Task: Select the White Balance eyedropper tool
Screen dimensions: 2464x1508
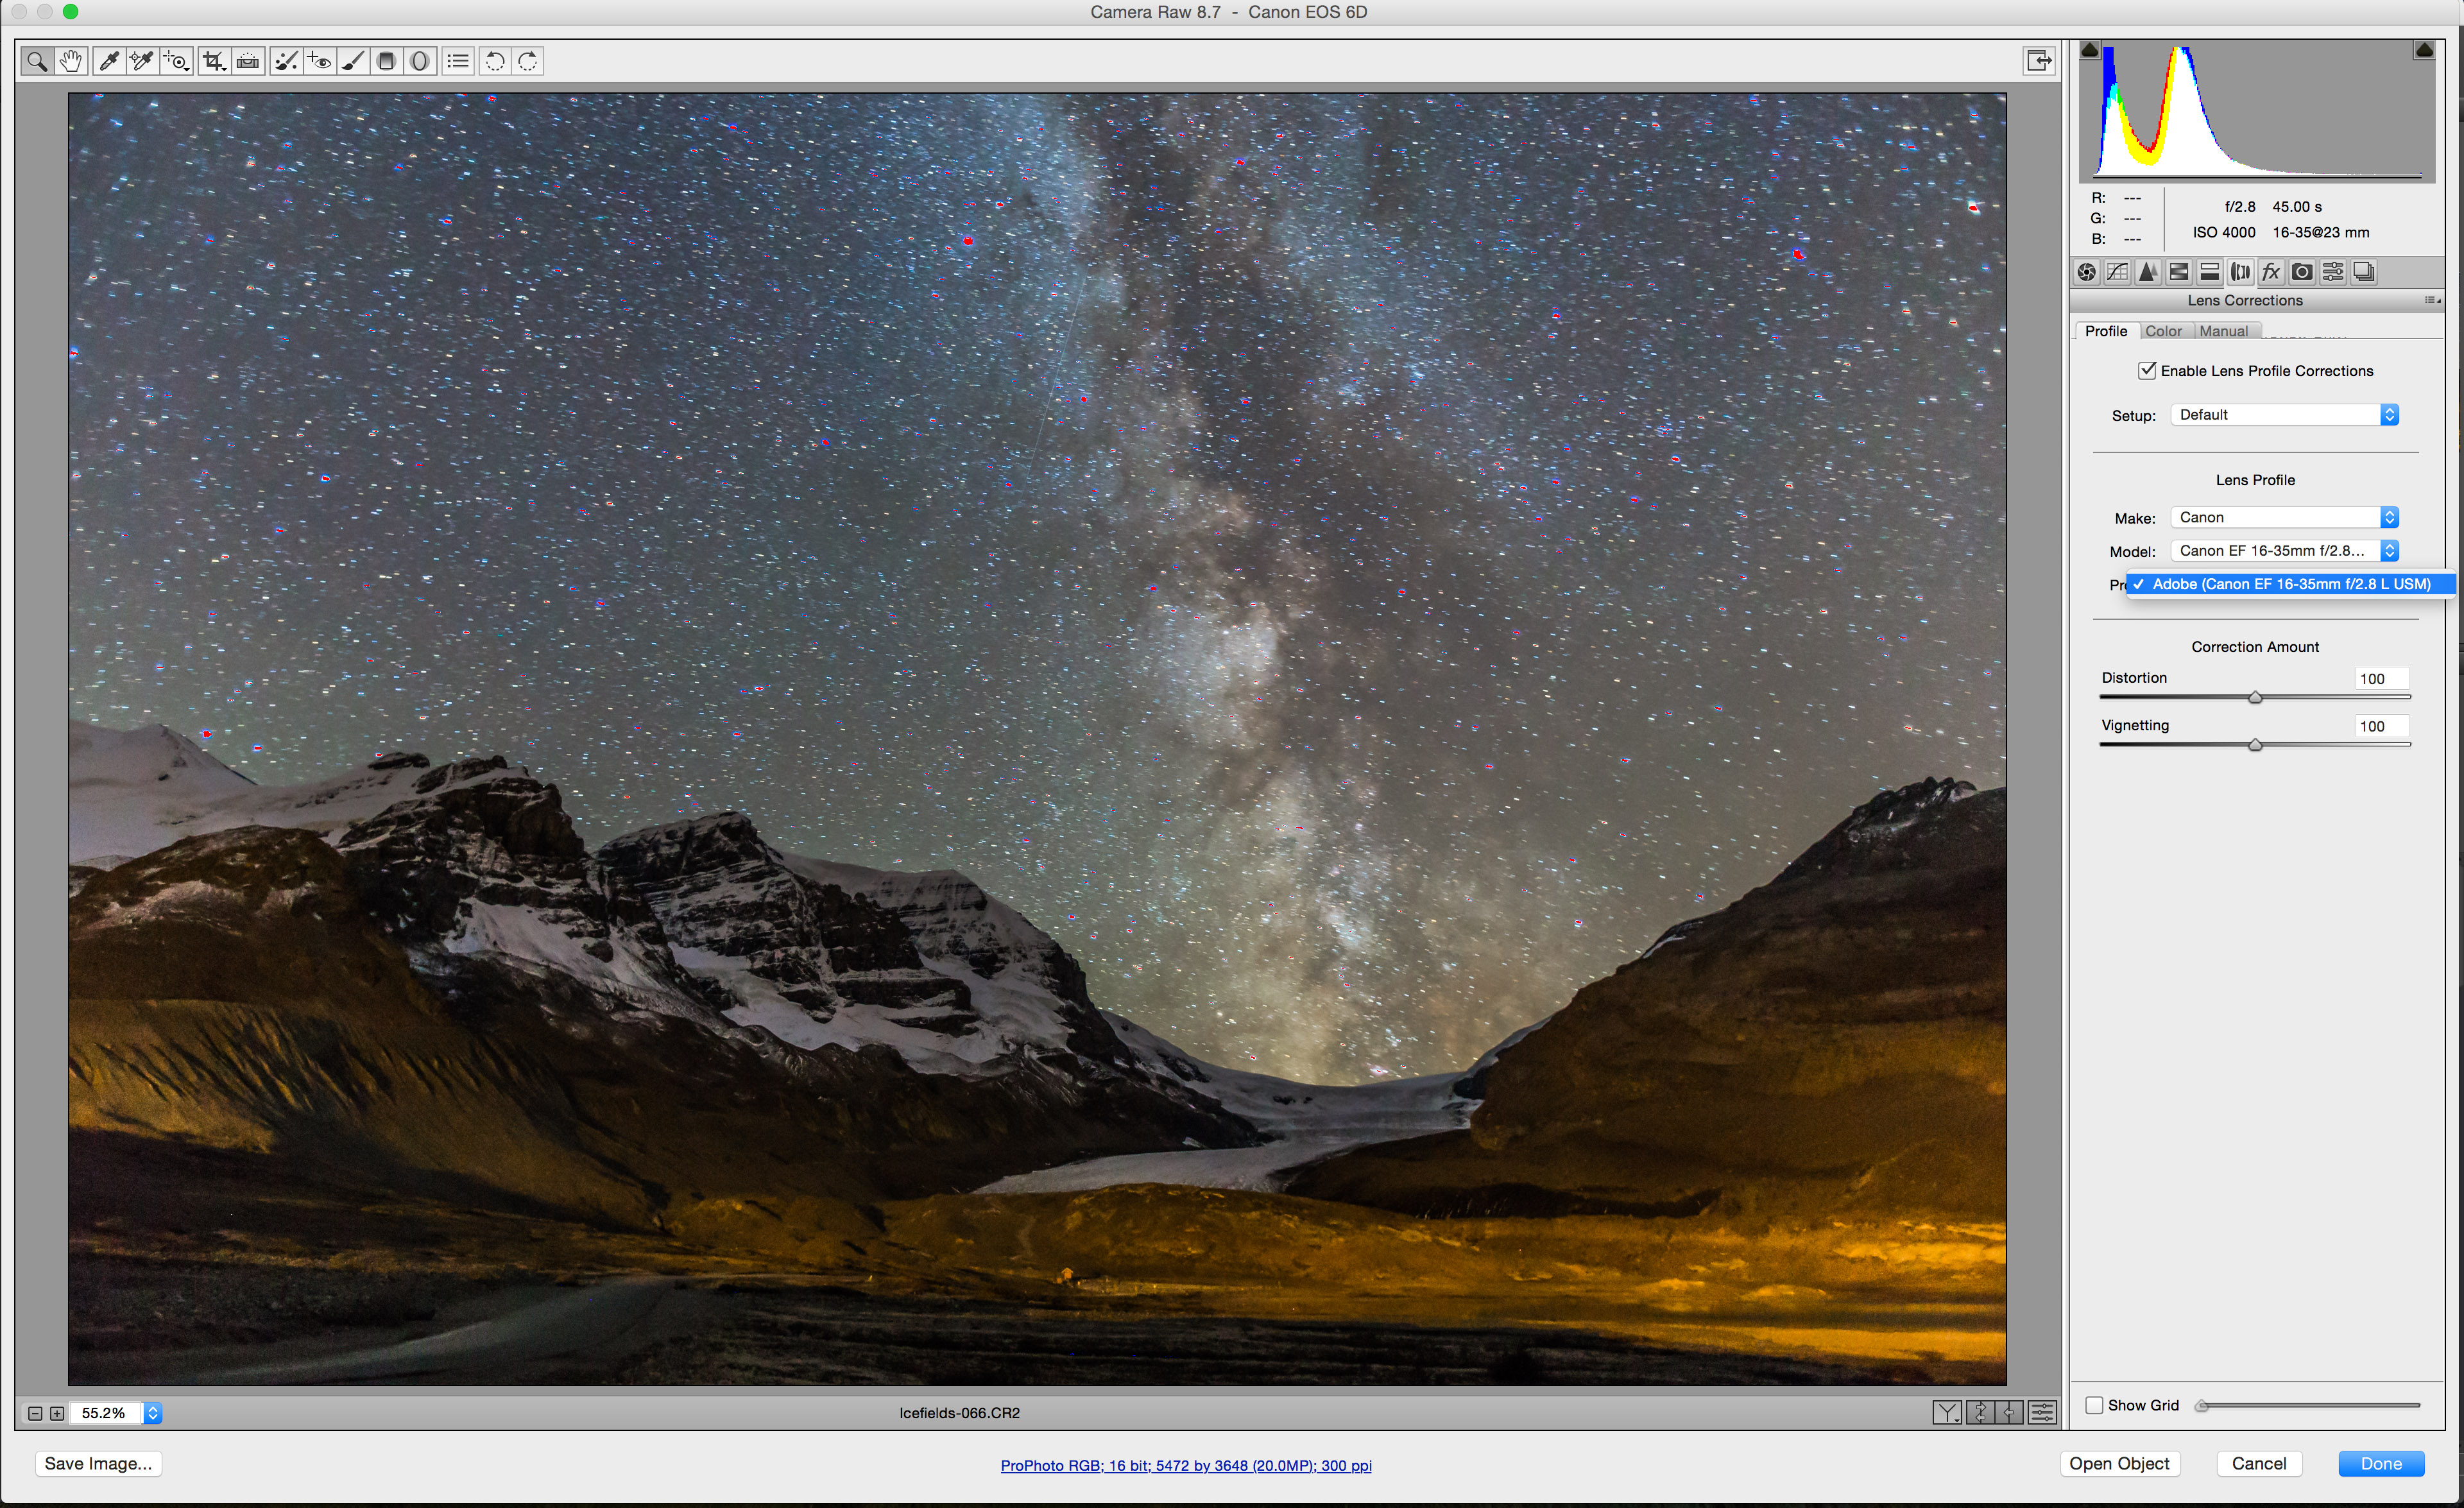Action: (x=109, y=61)
